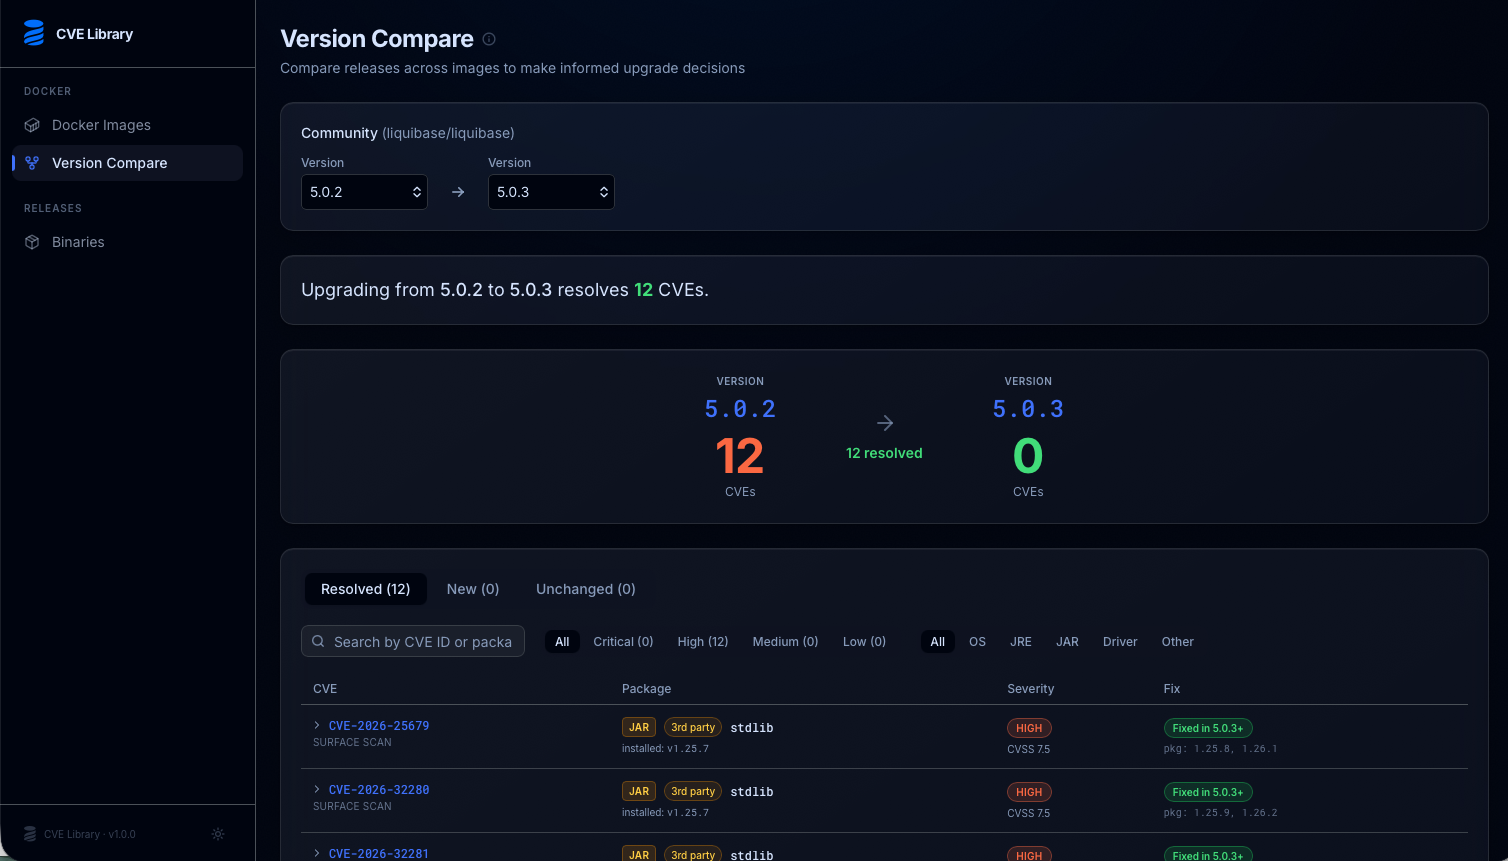The width and height of the screenshot is (1508, 861).
Task: Filter packages by OS type
Action: pyautogui.click(x=977, y=642)
